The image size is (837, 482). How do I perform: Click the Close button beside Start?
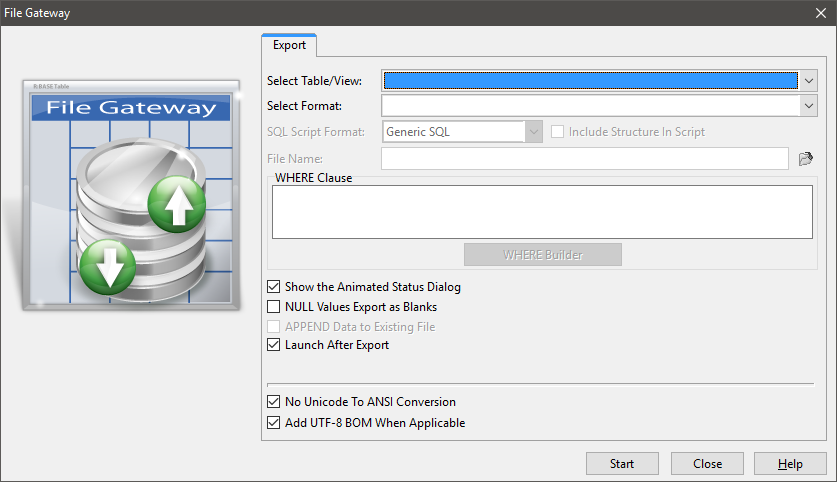[x=707, y=464]
